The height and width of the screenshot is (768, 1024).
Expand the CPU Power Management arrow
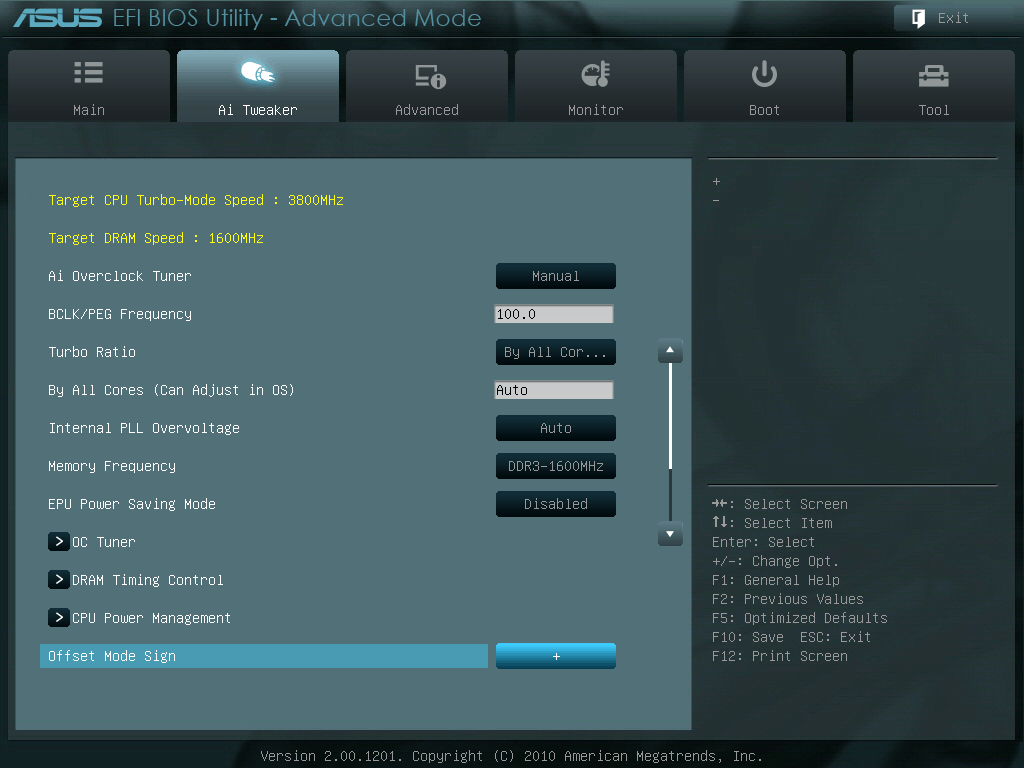pos(59,617)
